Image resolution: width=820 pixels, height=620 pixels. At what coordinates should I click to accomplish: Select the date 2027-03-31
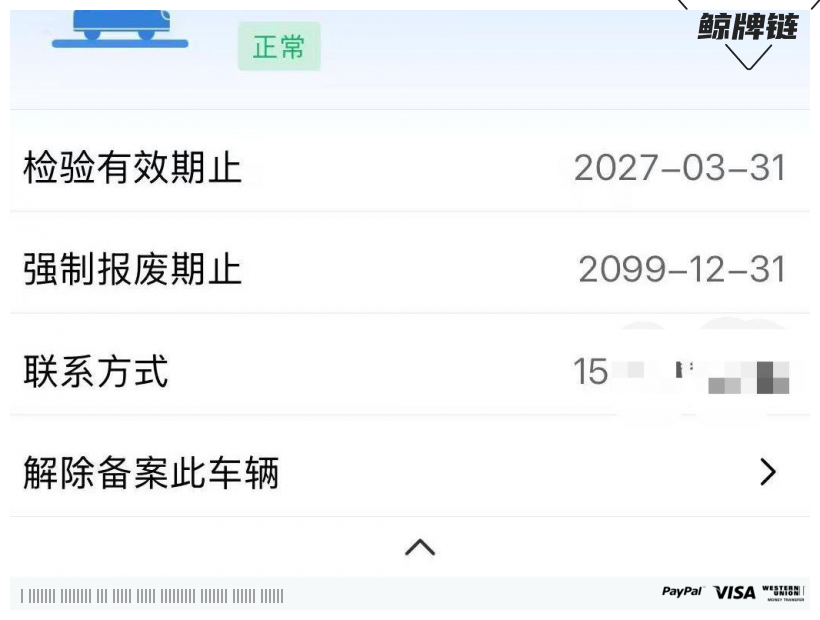point(680,168)
